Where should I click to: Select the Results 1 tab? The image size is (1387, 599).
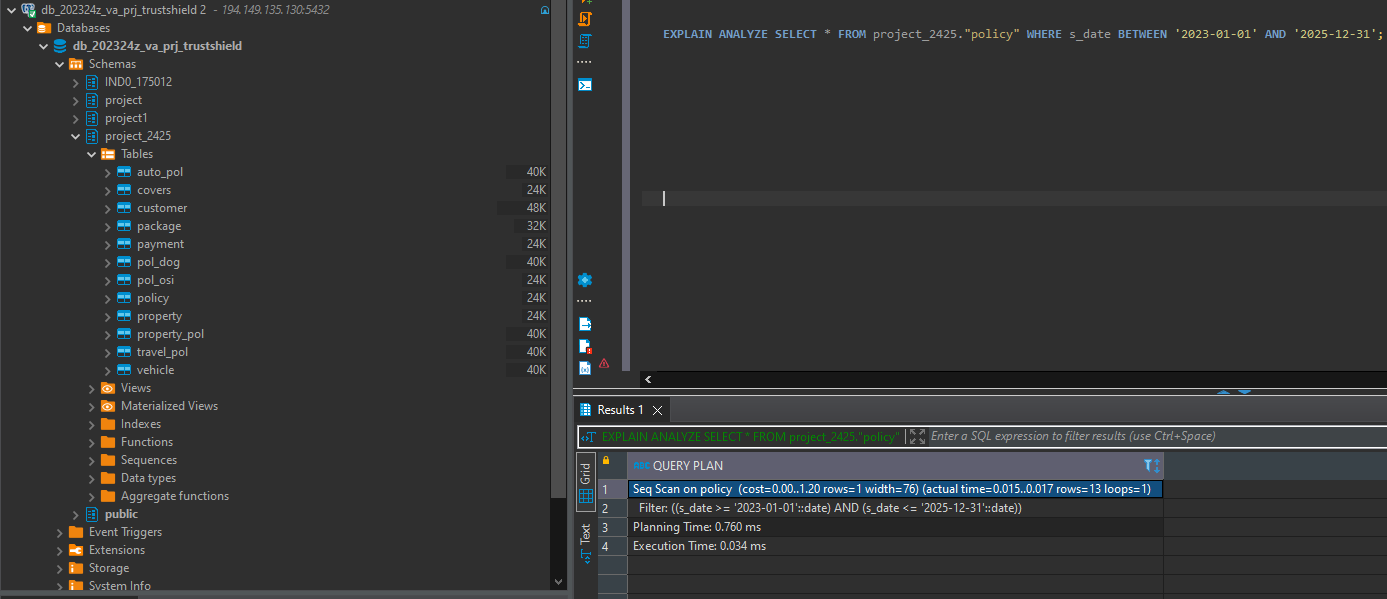[619, 410]
